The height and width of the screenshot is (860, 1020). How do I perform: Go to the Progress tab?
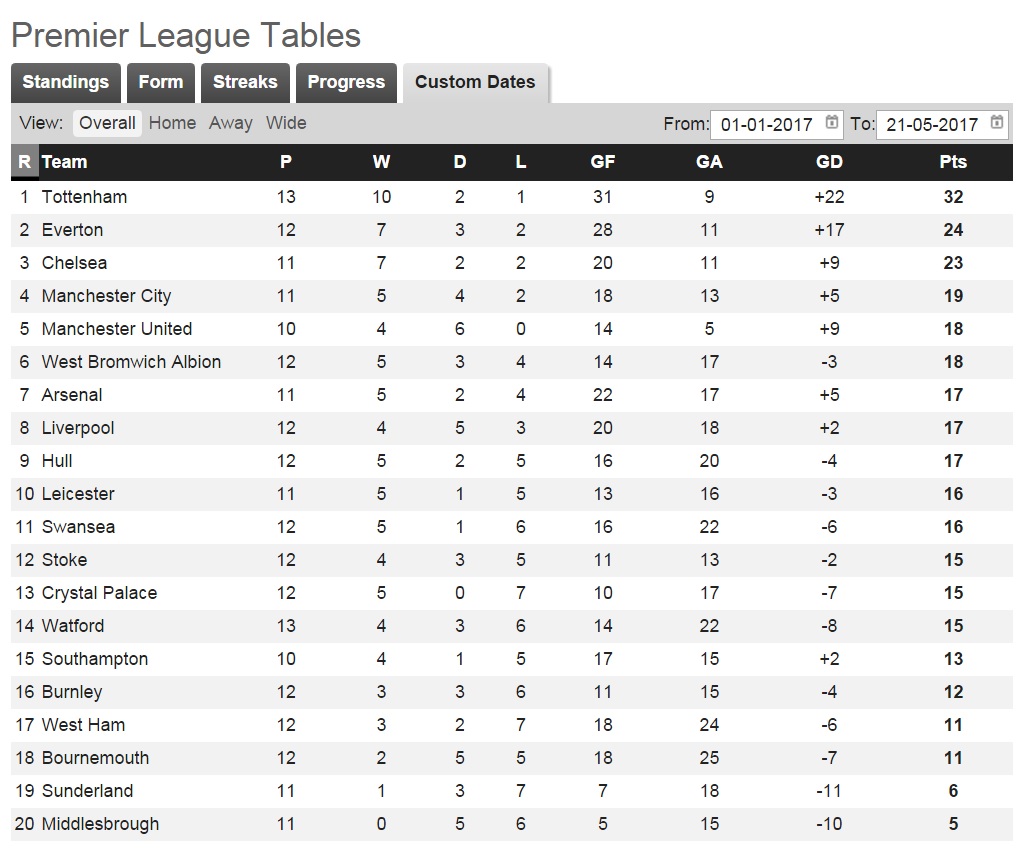pos(346,82)
